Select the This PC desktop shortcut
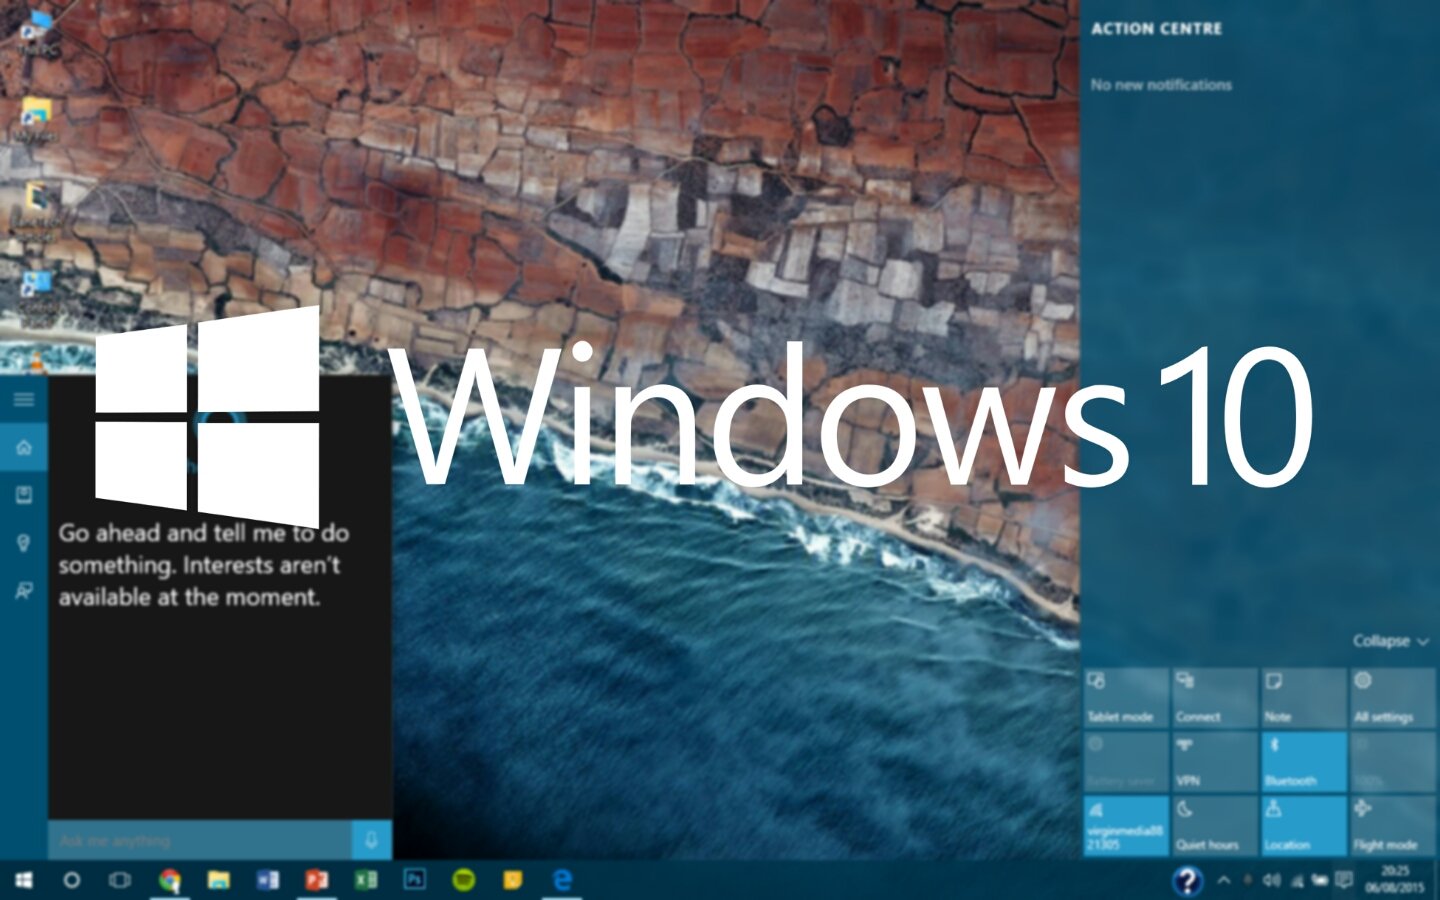1440x900 pixels. (38, 31)
